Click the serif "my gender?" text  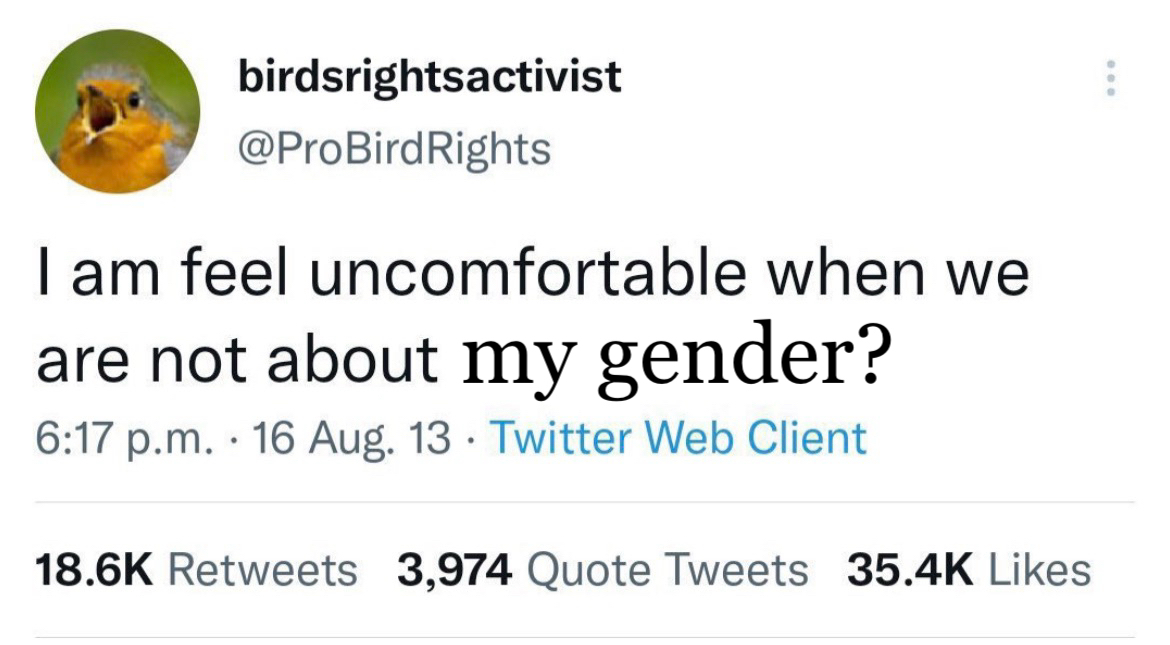(x=675, y=360)
